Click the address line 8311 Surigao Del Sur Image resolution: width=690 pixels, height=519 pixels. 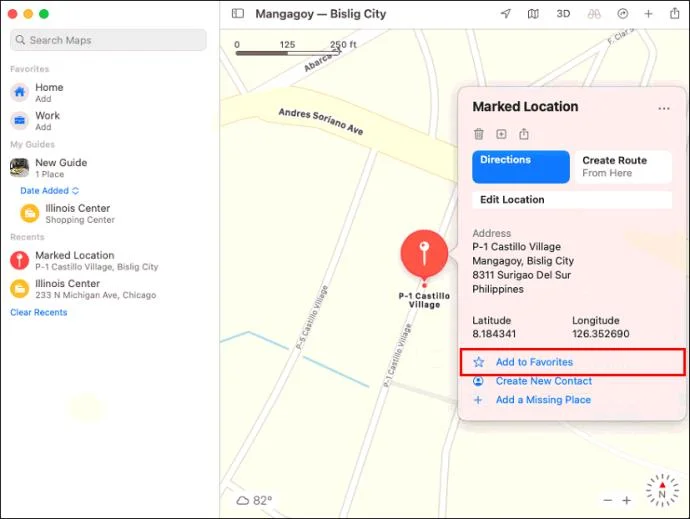pos(521,275)
